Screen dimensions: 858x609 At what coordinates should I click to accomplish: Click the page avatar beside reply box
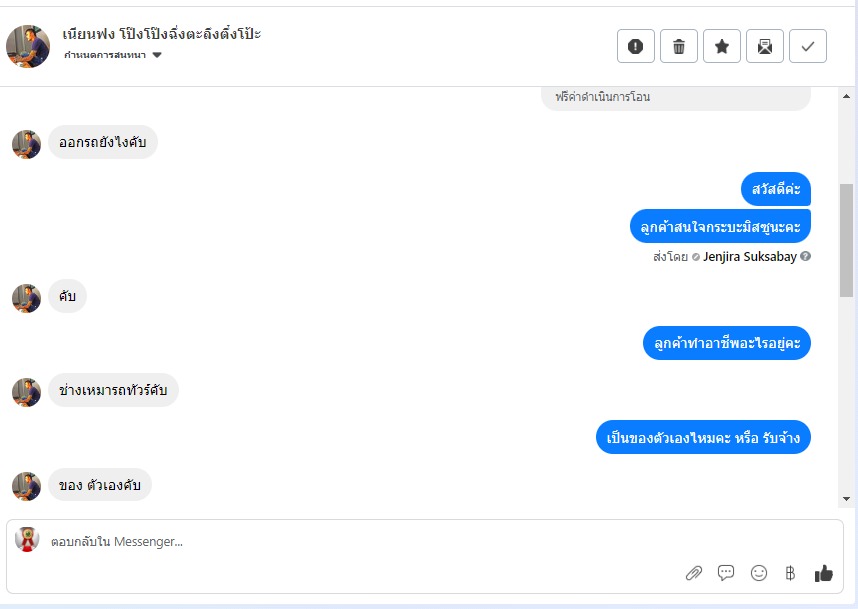click(27, 539)
